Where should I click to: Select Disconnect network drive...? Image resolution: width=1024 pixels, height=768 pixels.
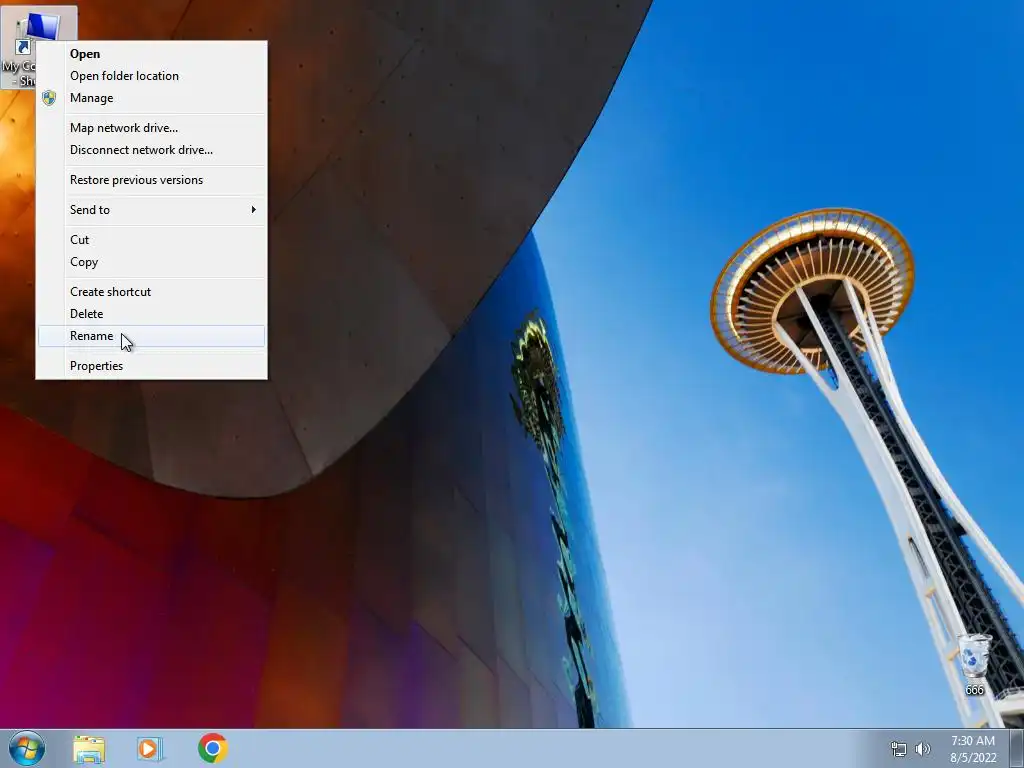152,150
